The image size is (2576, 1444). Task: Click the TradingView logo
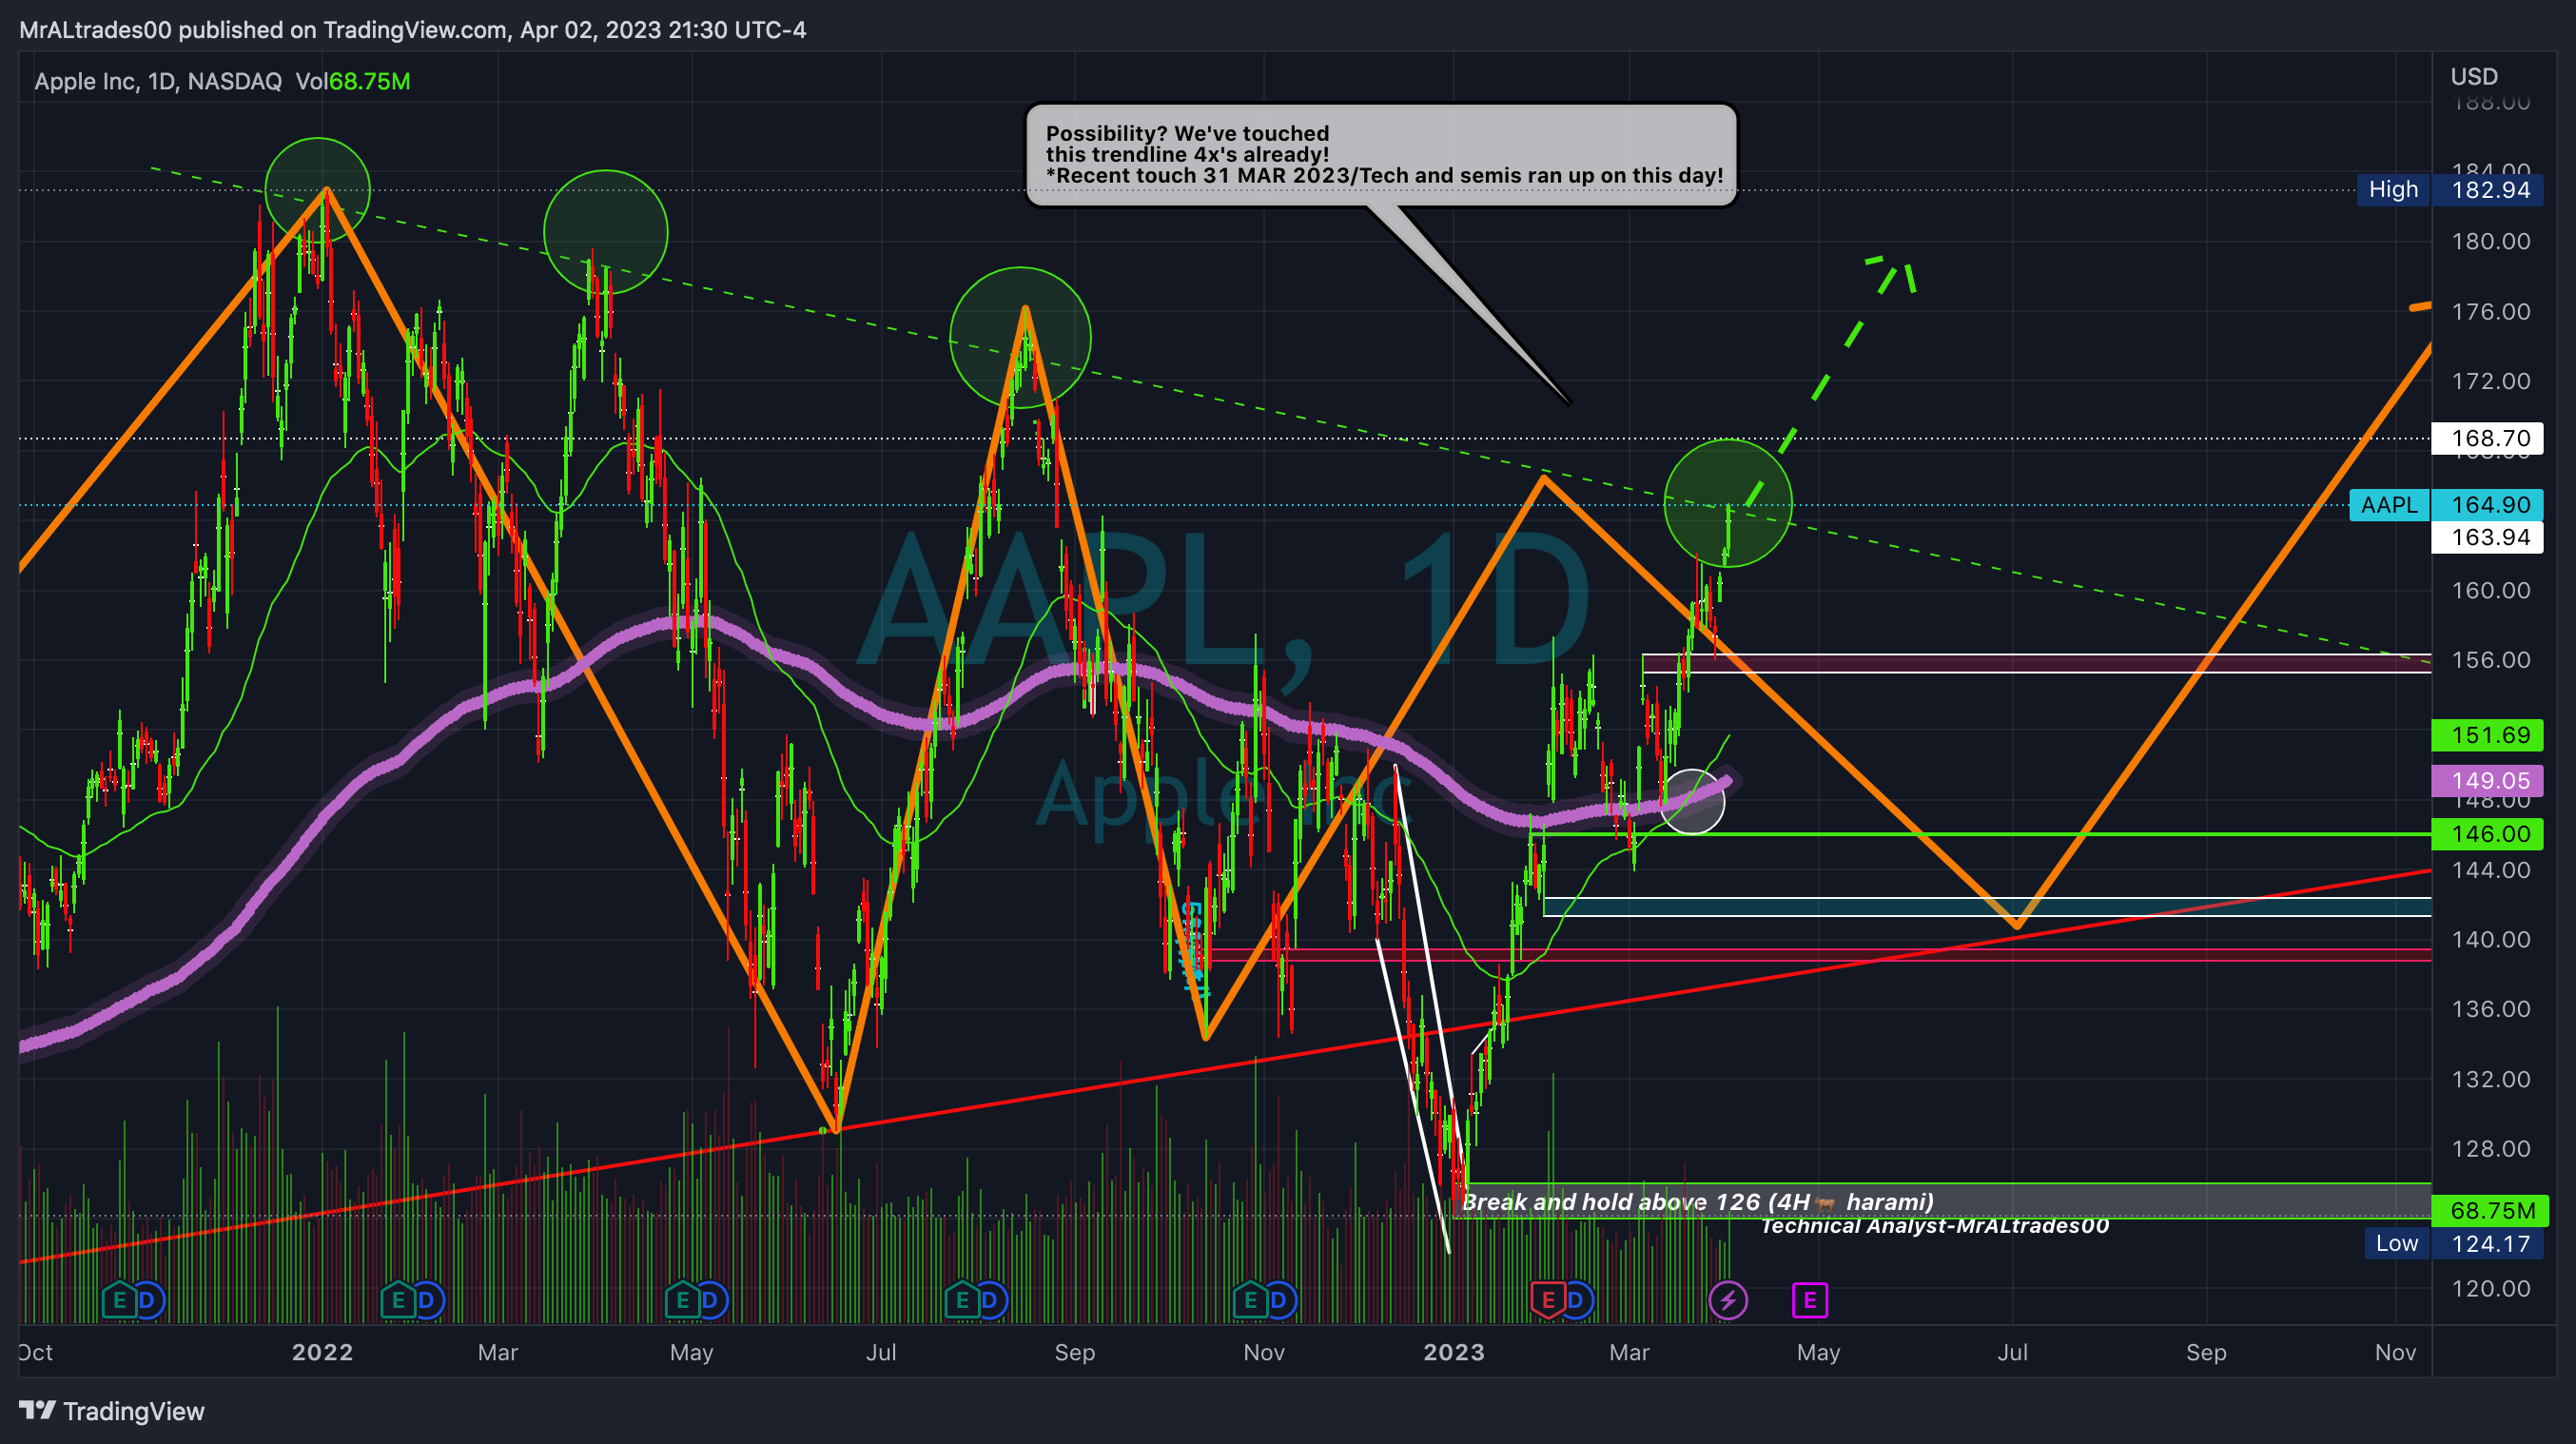[x=112, y=1411]
